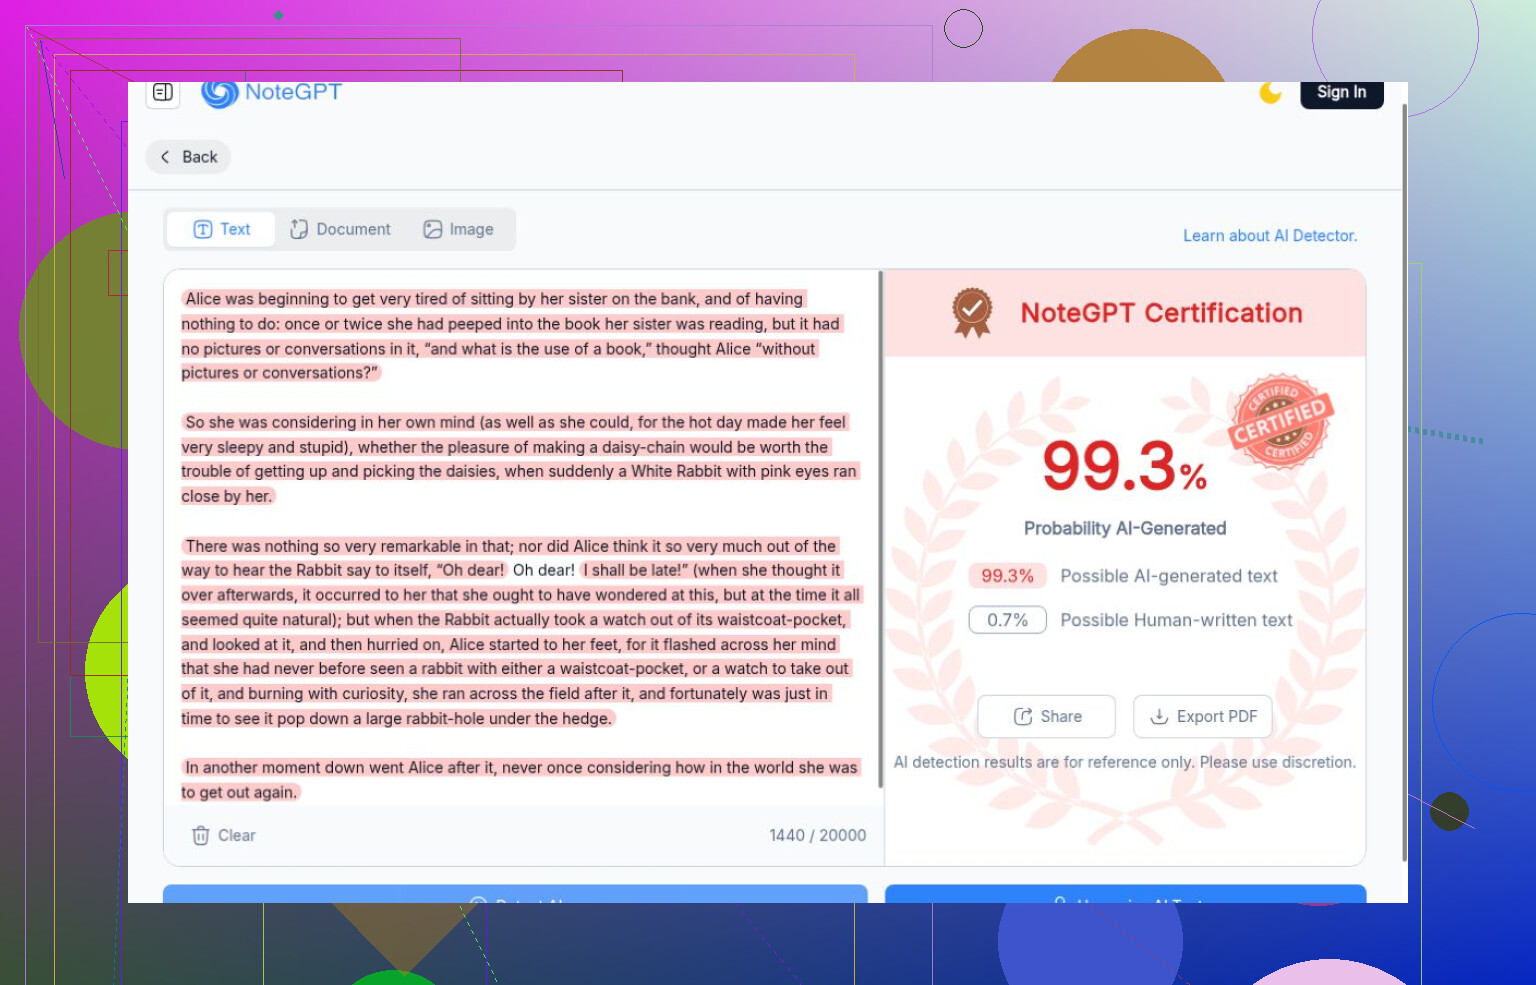Clear the text with trash button

(x=223, y=835)
